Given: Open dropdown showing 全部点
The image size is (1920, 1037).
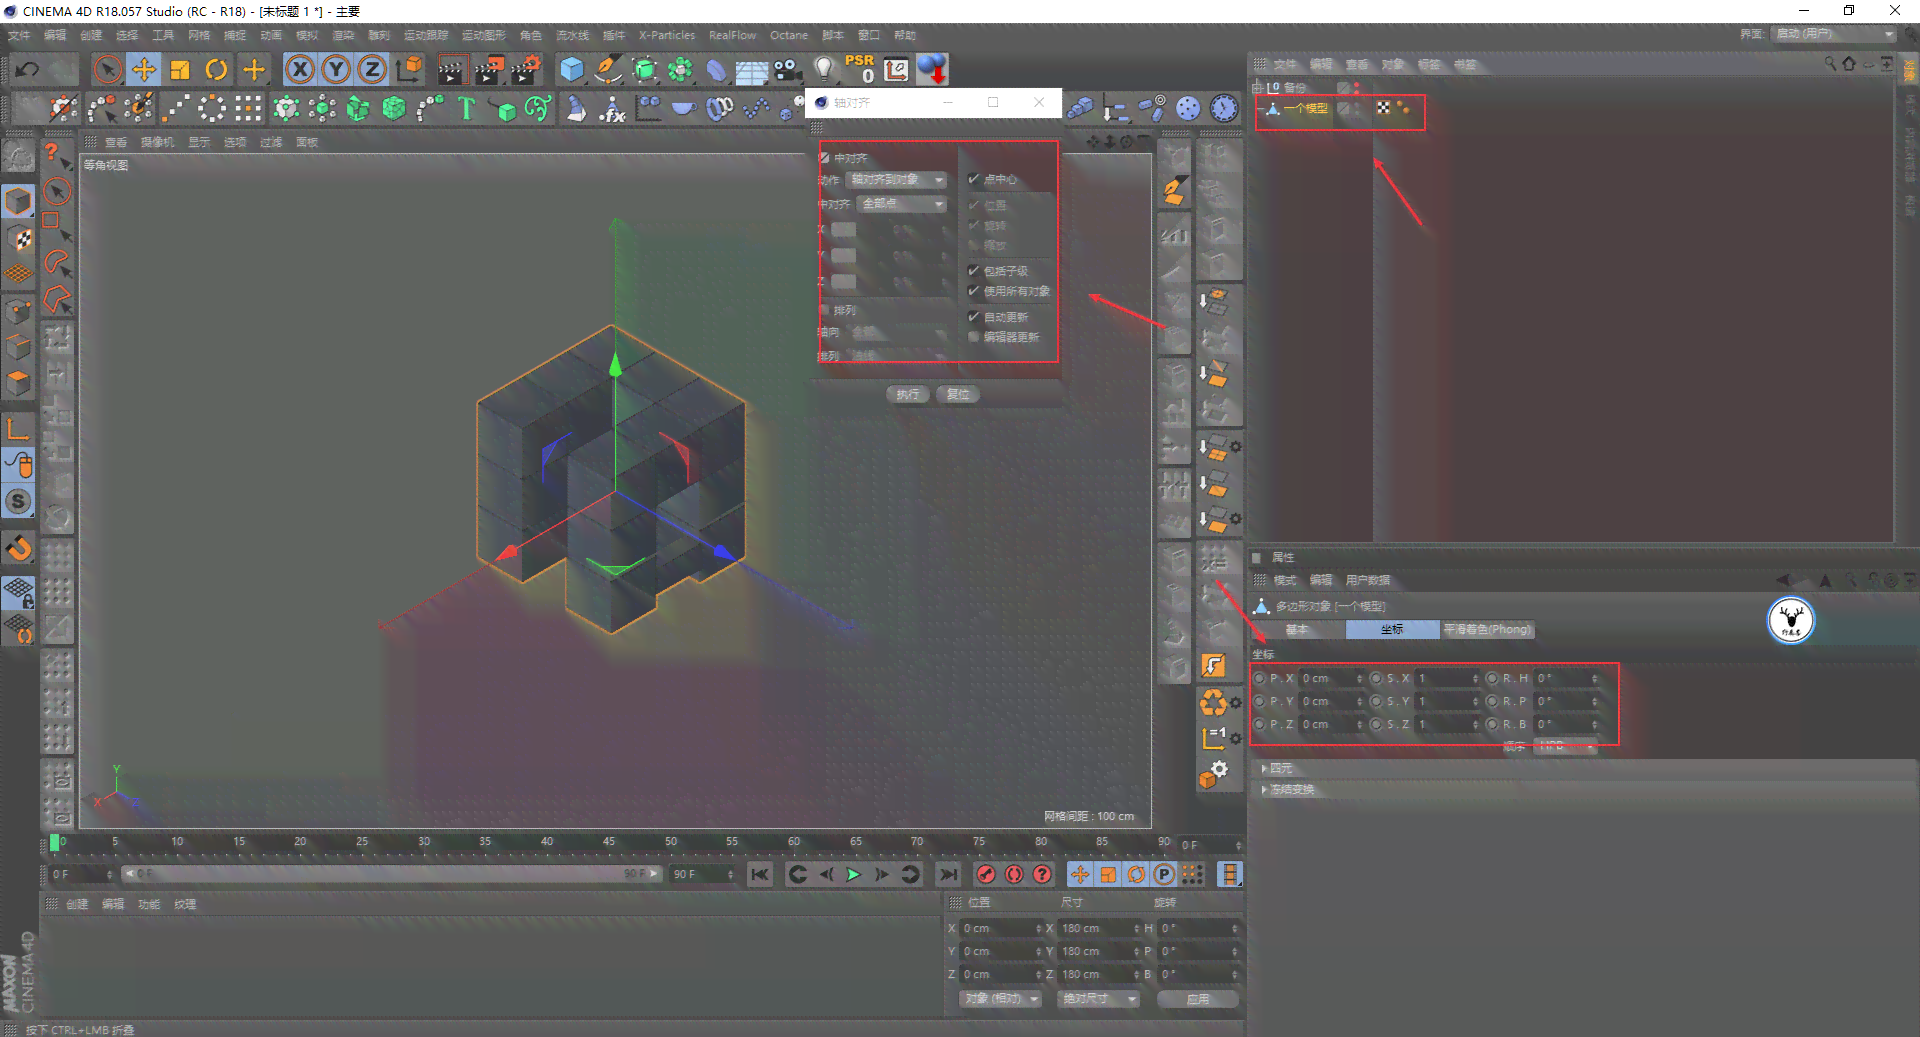Looking at the screenshot, I should tap(903, 204).
